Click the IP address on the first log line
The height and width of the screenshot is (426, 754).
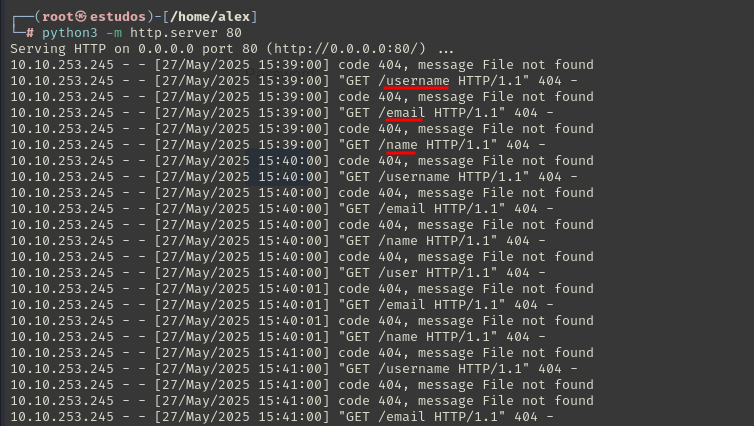62,64
